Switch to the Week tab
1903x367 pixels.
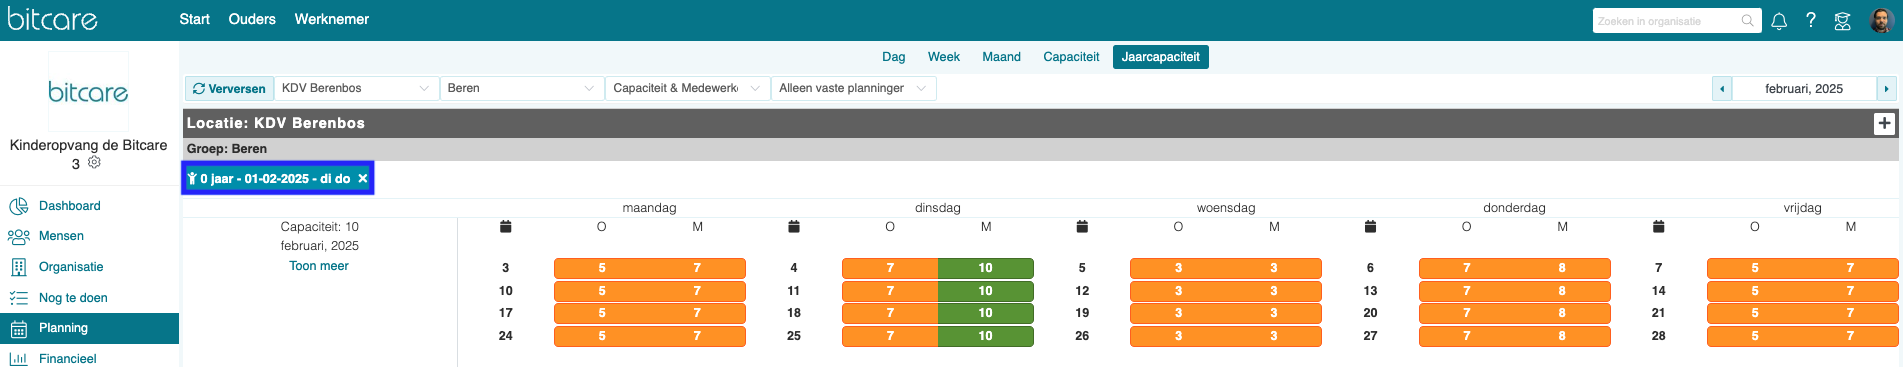pos(944,57)
